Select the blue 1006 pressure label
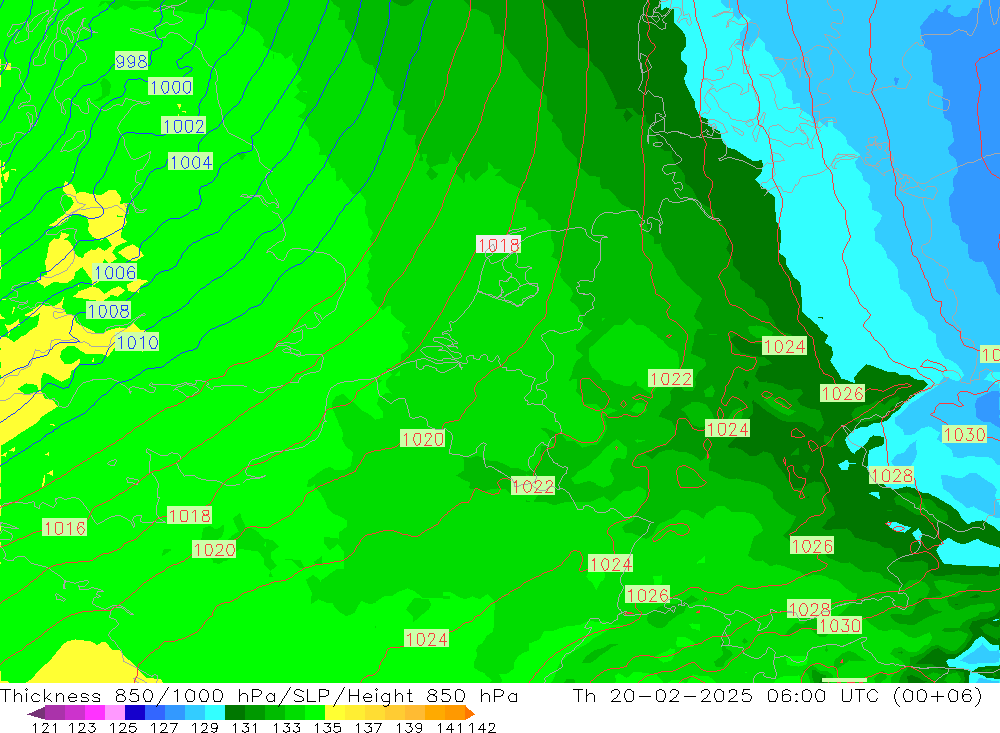 (115, 272)
